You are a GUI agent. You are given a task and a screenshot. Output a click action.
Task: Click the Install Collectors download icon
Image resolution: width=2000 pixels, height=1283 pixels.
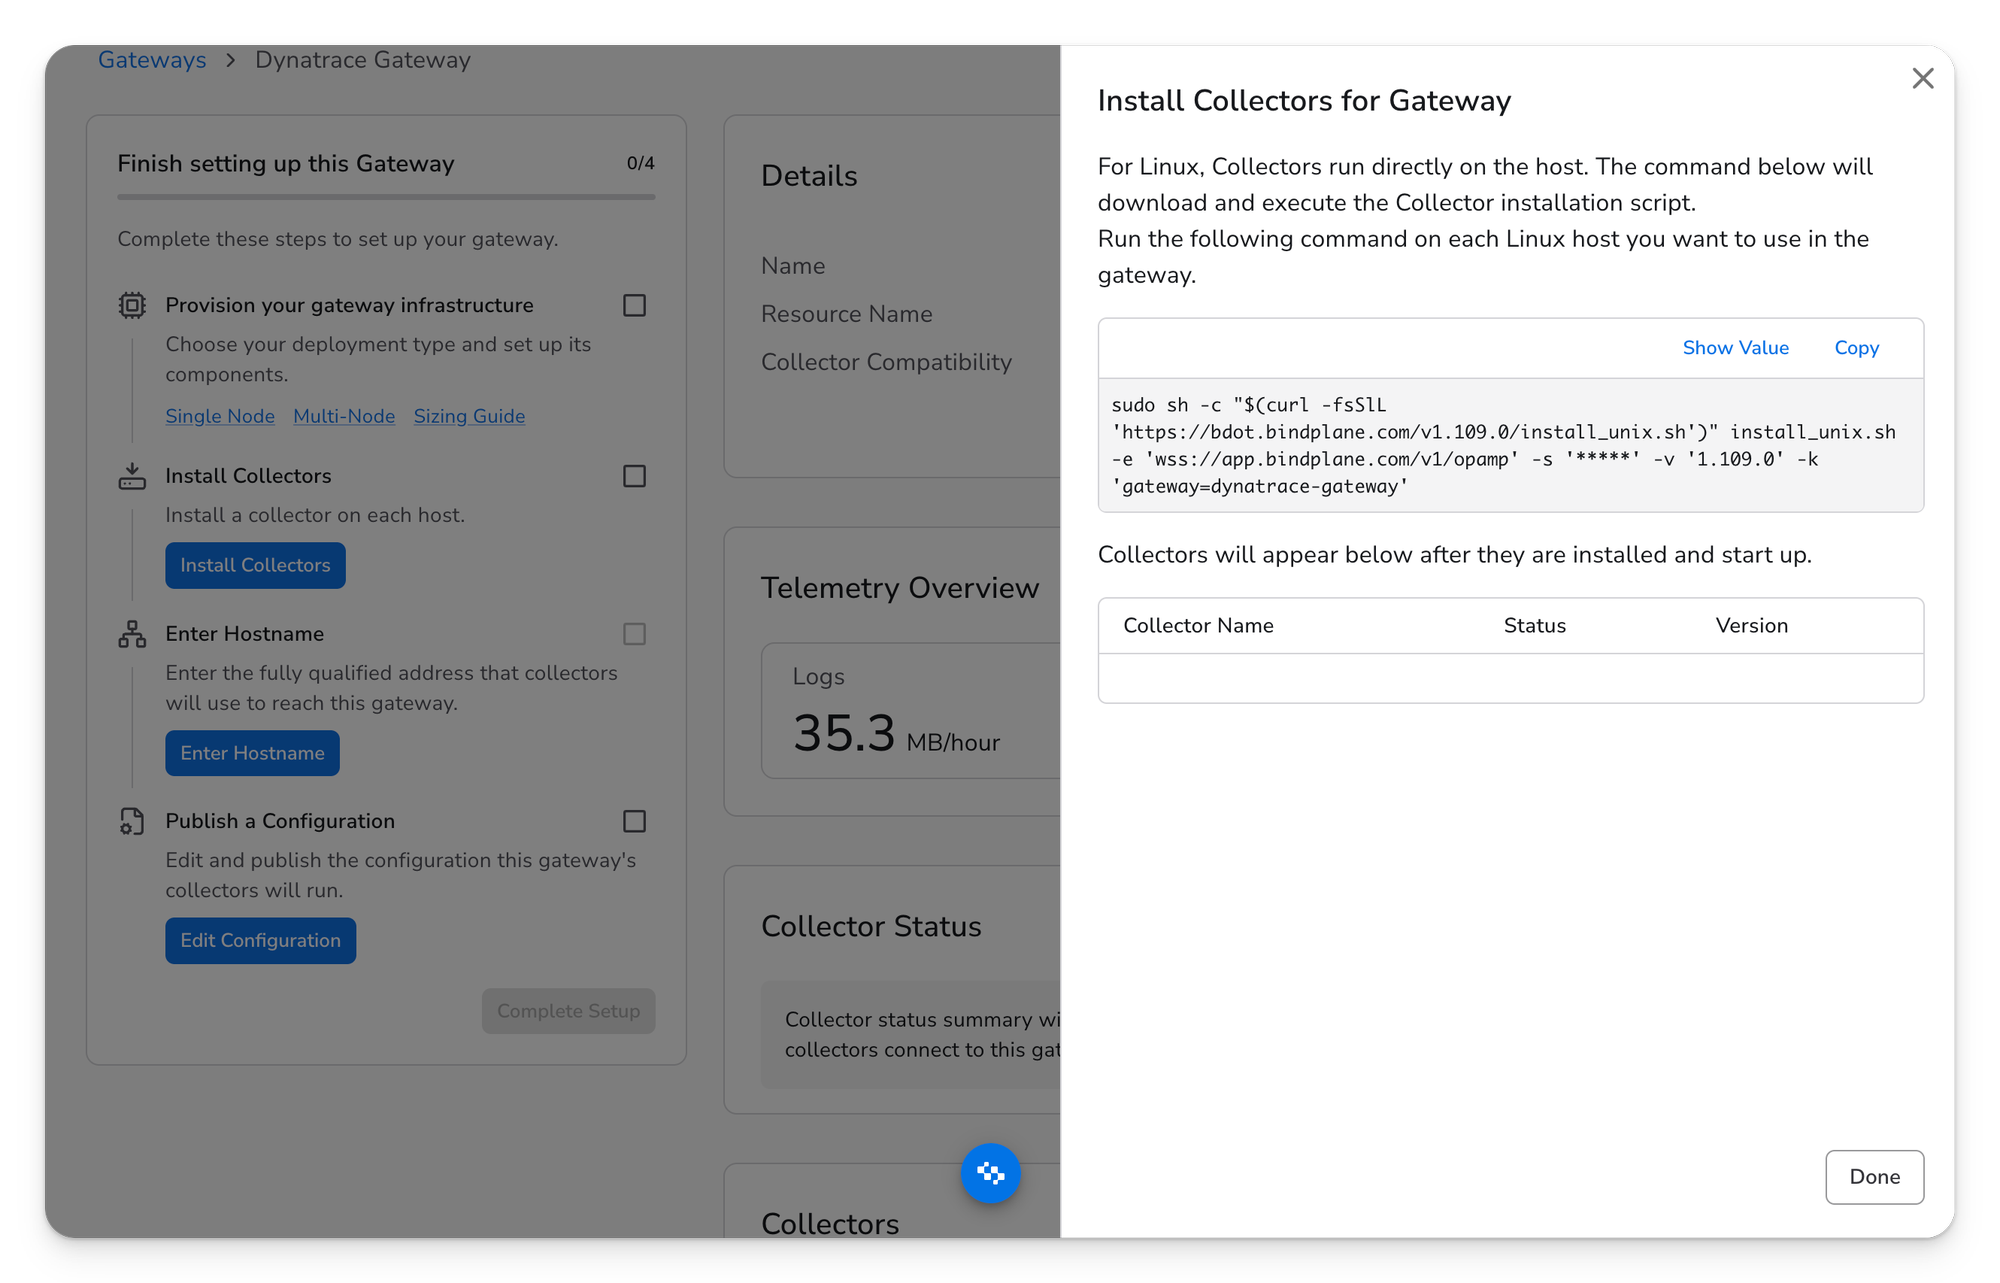132,476
